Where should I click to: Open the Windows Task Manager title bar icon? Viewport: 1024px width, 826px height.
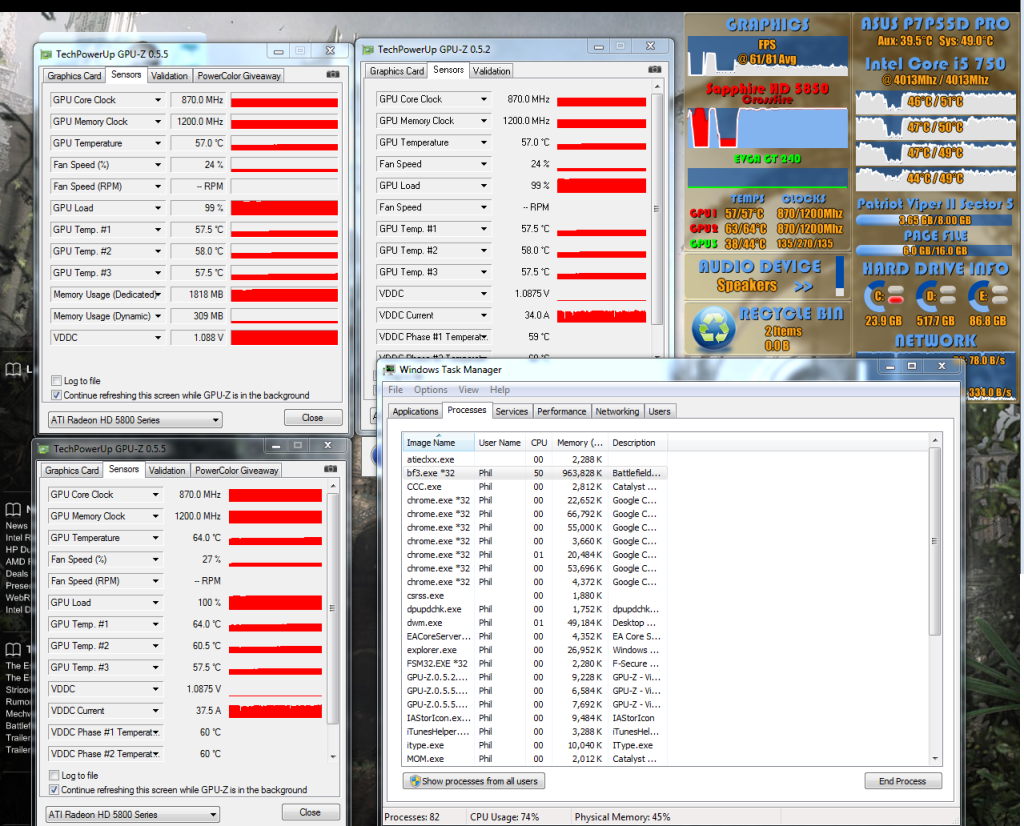coord(390,370)
